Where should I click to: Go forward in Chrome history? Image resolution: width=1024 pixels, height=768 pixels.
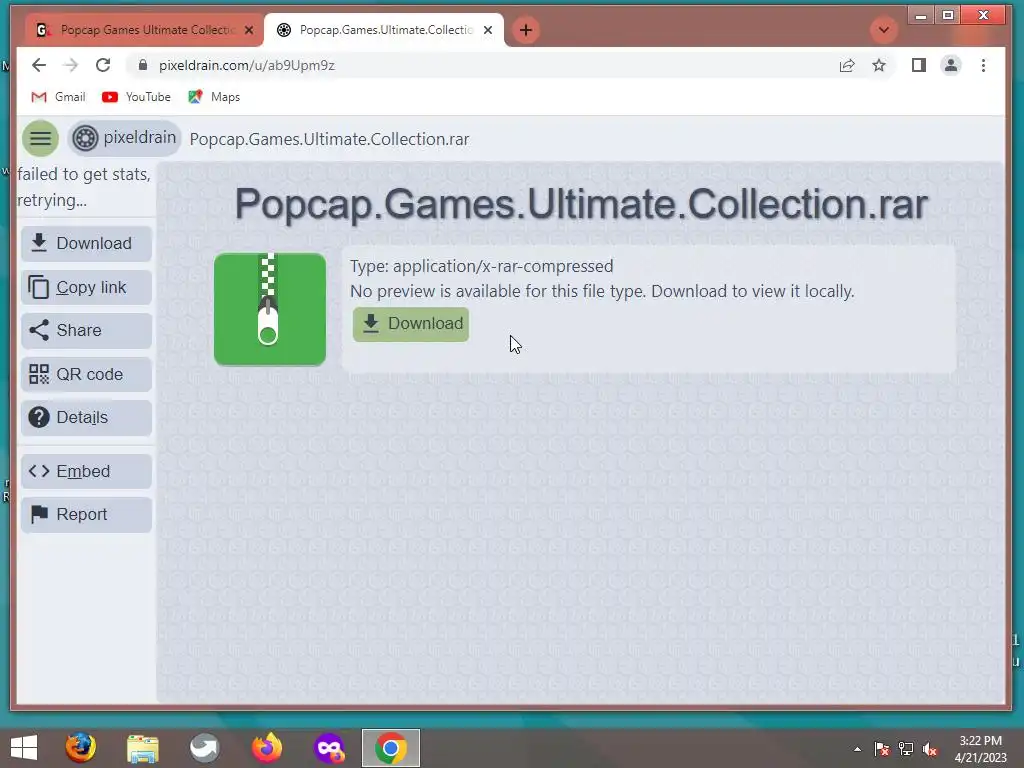[x=71, y=65]
